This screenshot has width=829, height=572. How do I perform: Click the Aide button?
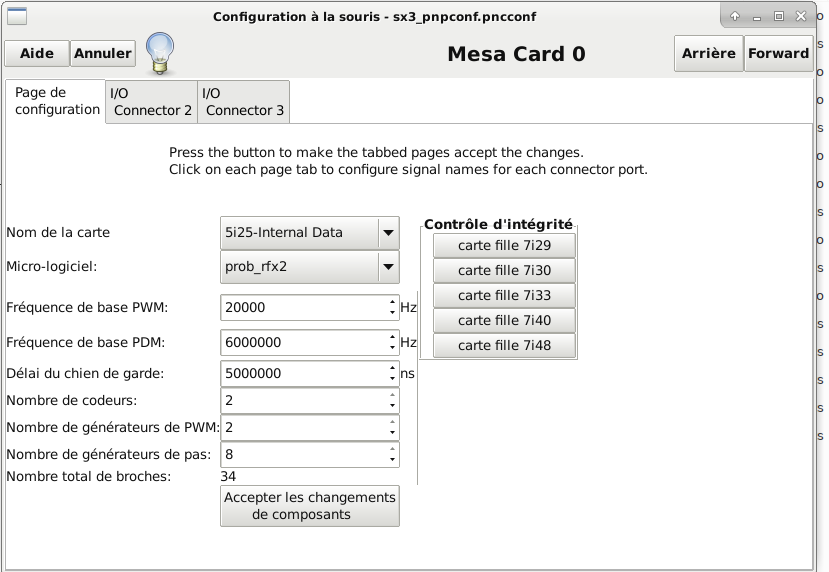click(x=37, y=53)
